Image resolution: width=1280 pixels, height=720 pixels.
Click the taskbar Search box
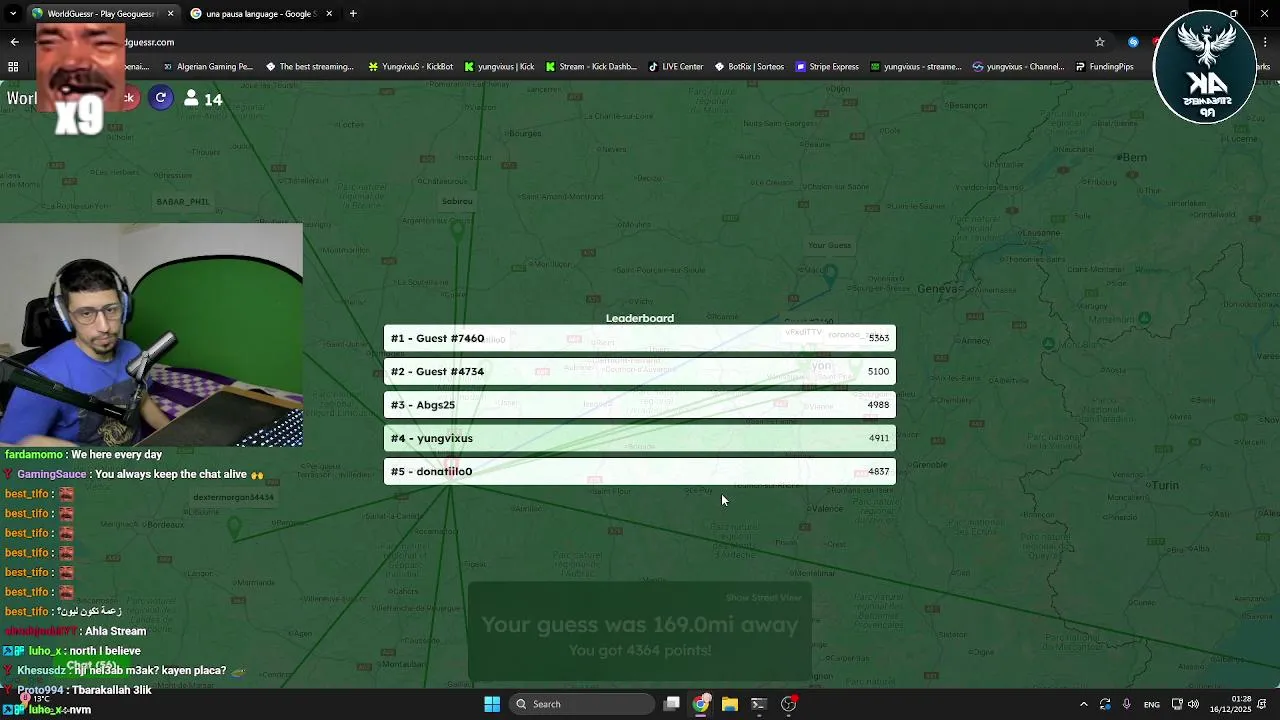tap(583, 704)
